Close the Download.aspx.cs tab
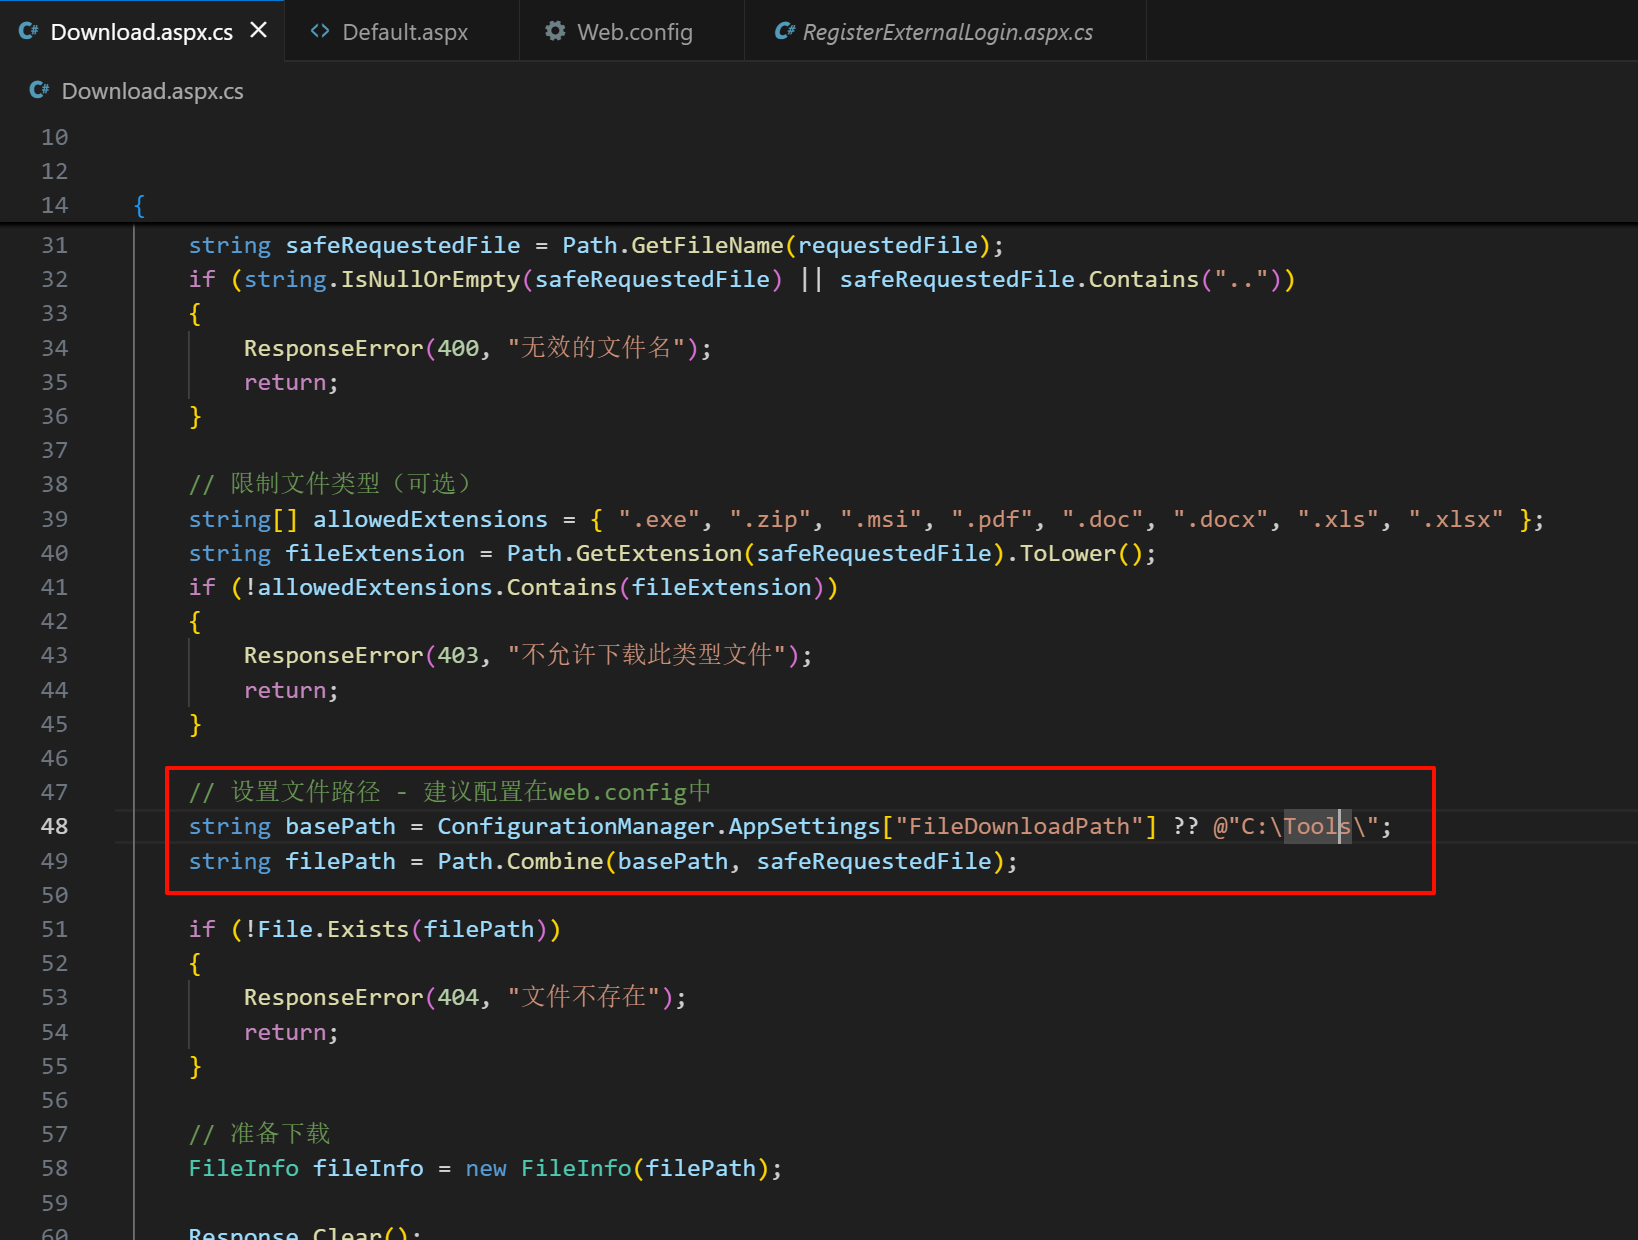 (259, 30)
